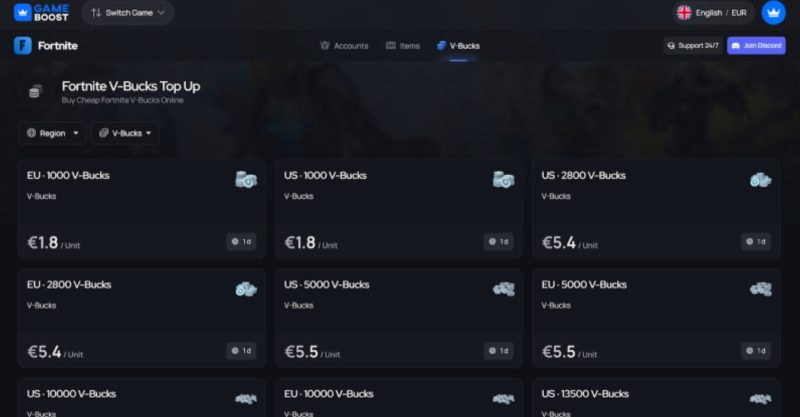800x417 pixels.
Task: Click Buy Cheap Fortnite V-Bucks Online subtitle
Action: coord(122,101)
